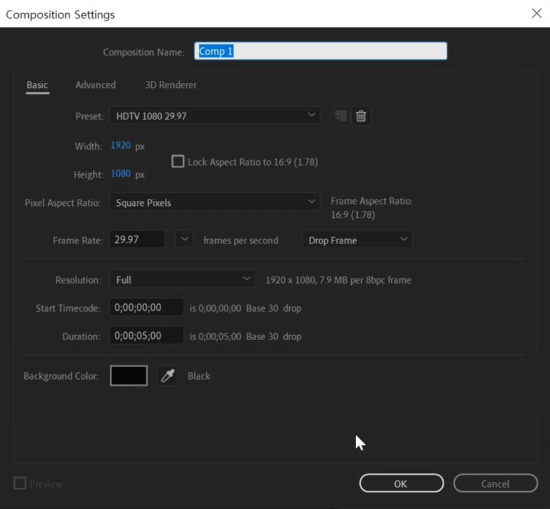
Task: Pick background color with eyedropper icon
Action: tap(168, 376)
